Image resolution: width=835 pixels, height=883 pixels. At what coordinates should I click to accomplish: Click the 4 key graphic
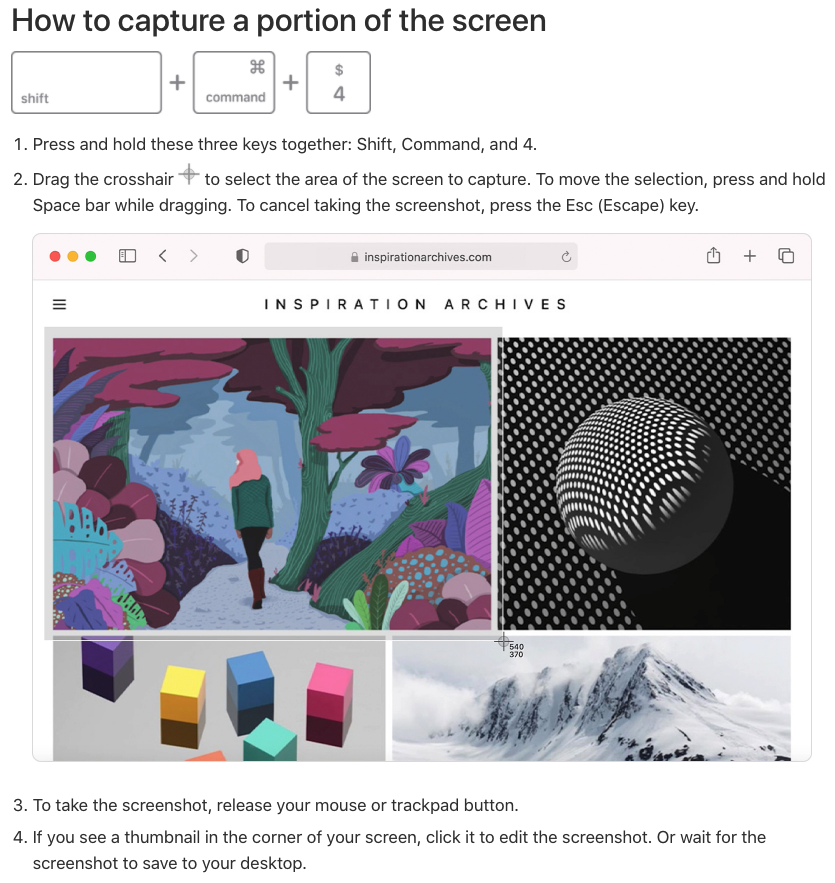(338, 83)
